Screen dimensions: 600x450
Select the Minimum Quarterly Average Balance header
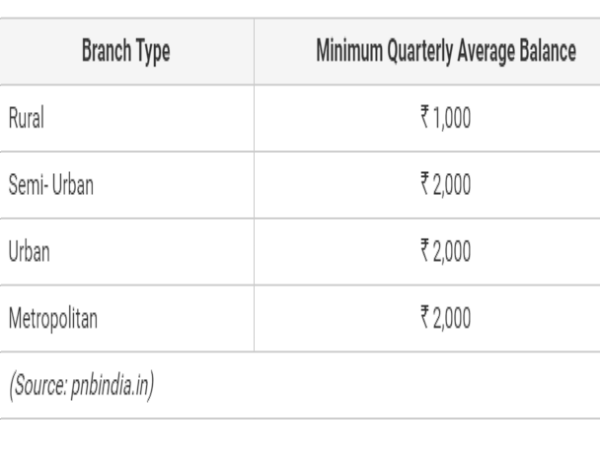(445, 52)
